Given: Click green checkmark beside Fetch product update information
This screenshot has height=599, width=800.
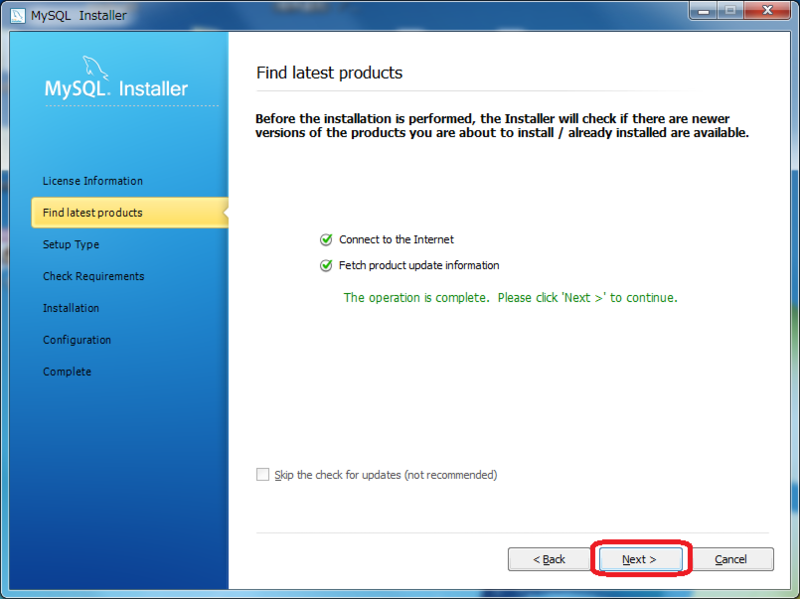Looking at the screenshot, I should pyautogui.click(x=326, y=265).
